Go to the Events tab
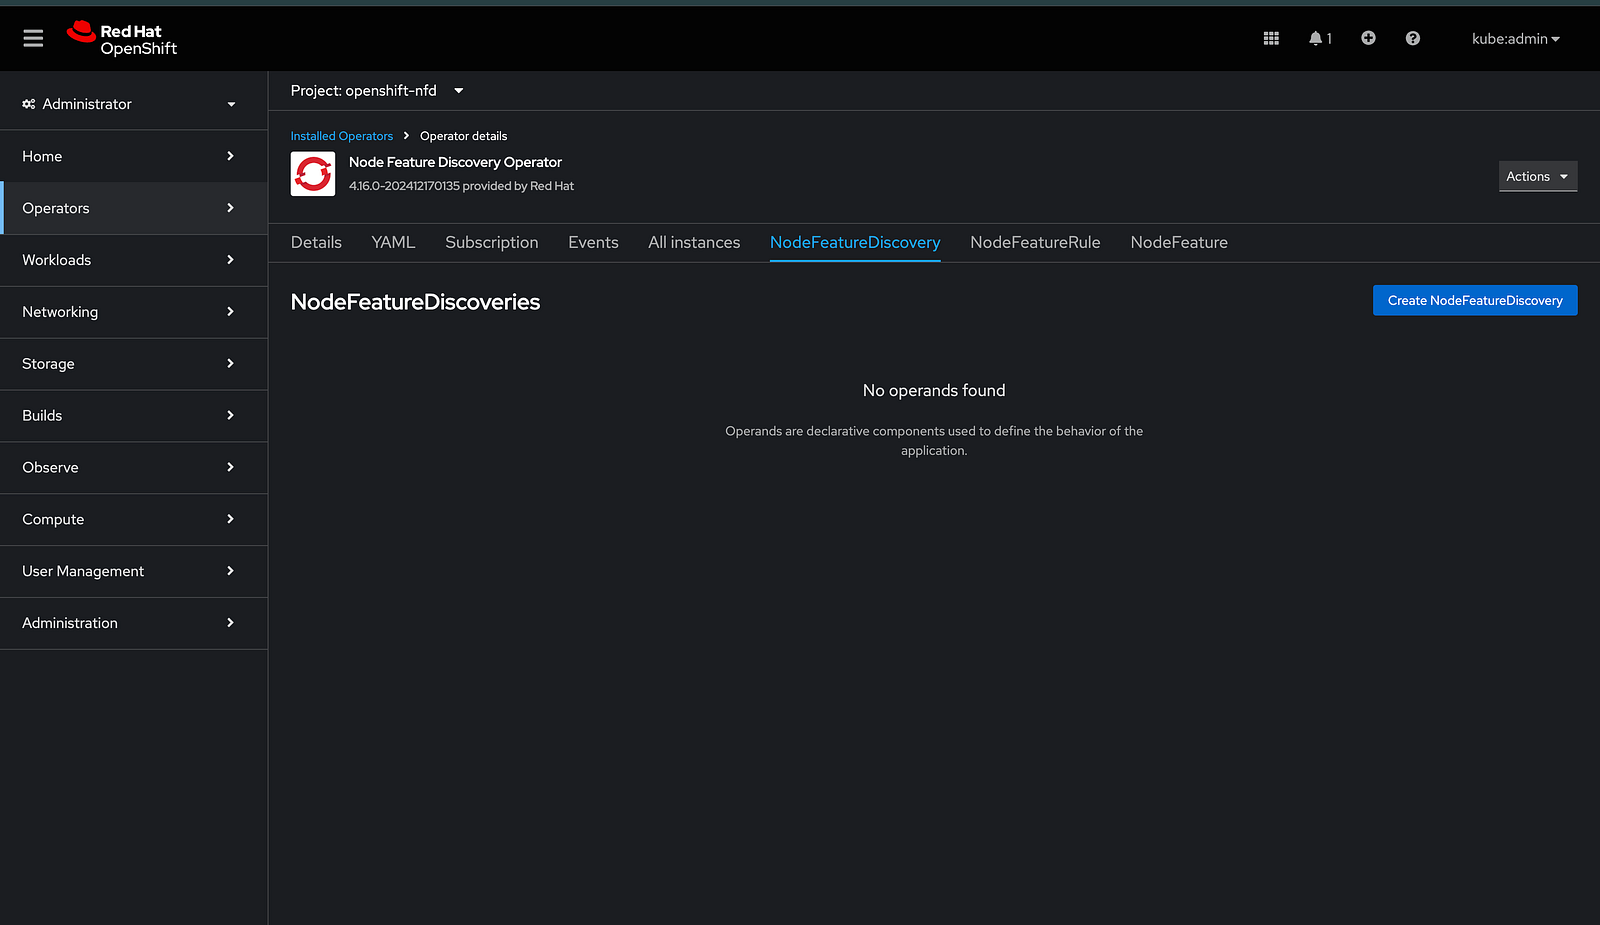The image size is (1600, 925). click(x=593, y=243)
